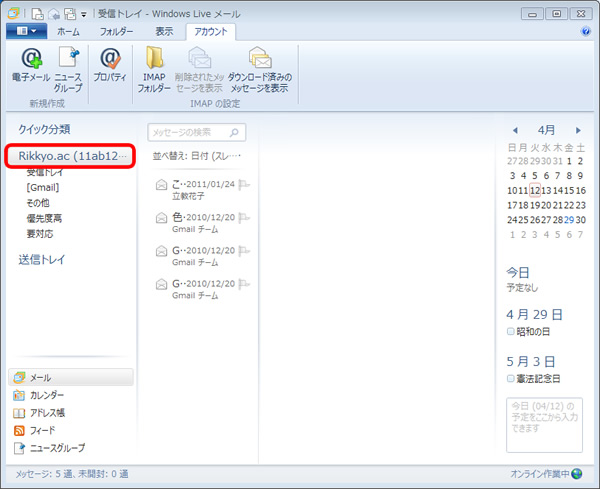Click 削除されたメッセージを表示 icon
The image size is (600, 489).
pos(199,58)
